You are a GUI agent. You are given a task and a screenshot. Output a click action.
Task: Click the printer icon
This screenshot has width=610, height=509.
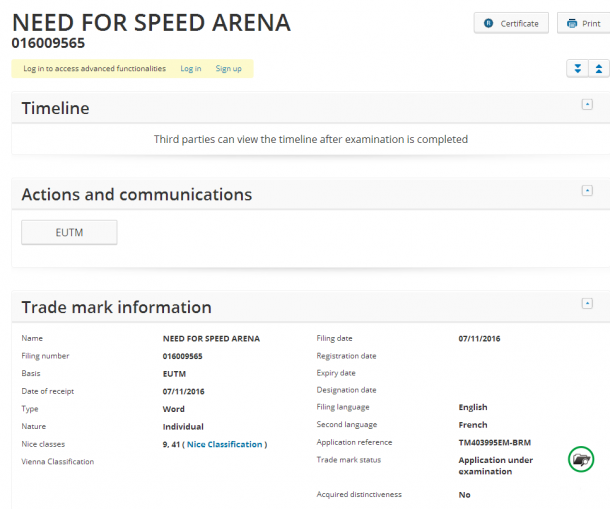tap(572, 23)
